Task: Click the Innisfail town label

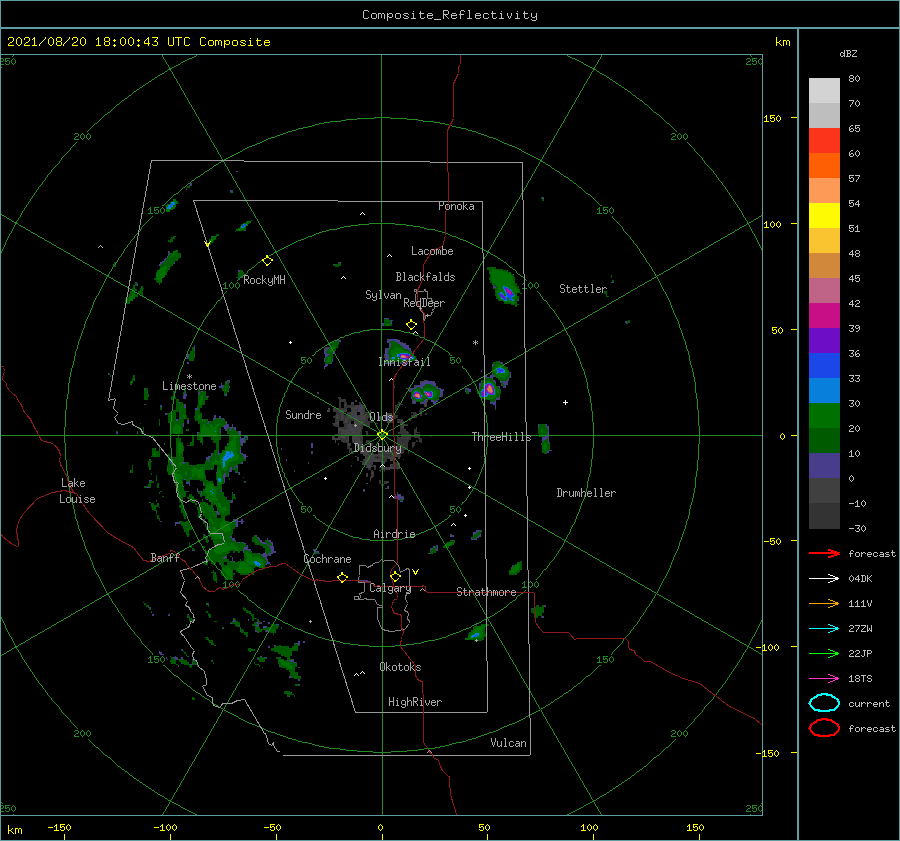Action: [x=404, y=362]
